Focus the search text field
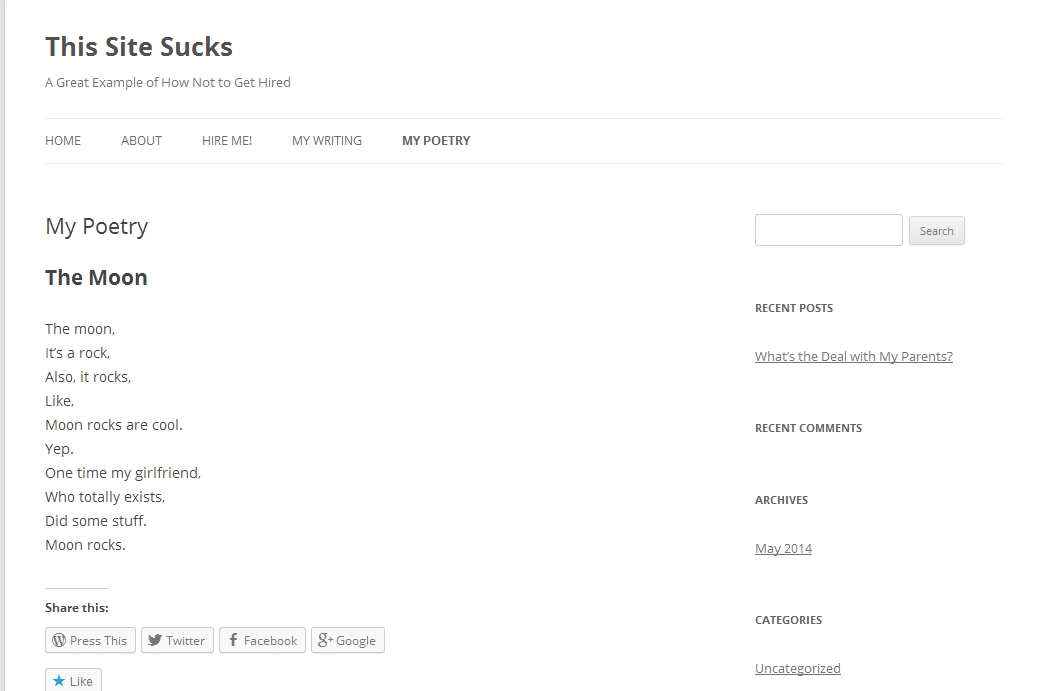The width and height of the screenshot is (1045, 691). click(x=828, y=230)
